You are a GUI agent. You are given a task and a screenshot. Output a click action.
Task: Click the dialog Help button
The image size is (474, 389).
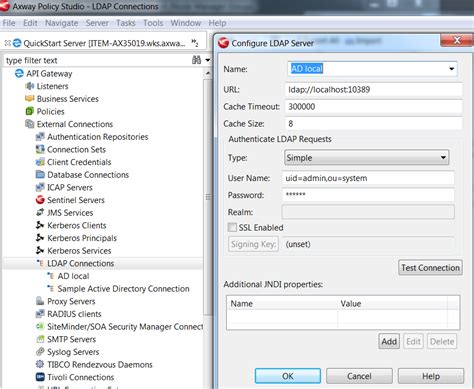(x=431, y=376)
